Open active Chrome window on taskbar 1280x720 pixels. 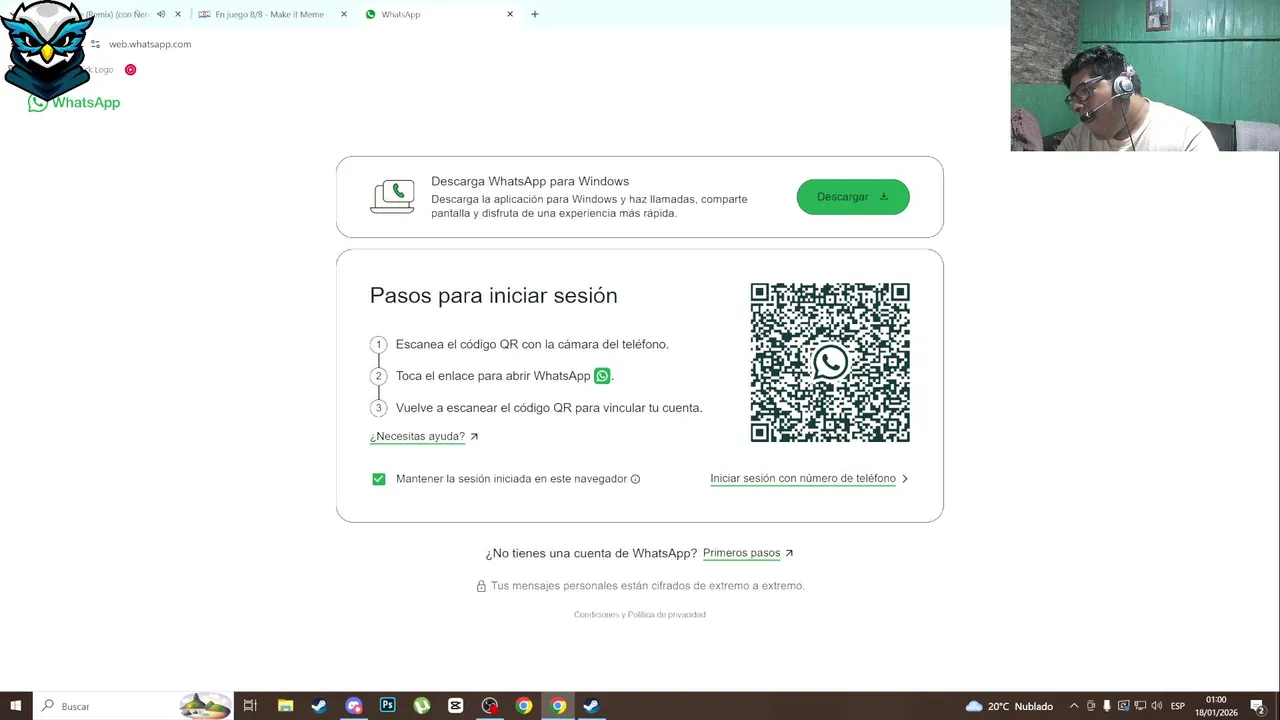[x=558, y=706]
